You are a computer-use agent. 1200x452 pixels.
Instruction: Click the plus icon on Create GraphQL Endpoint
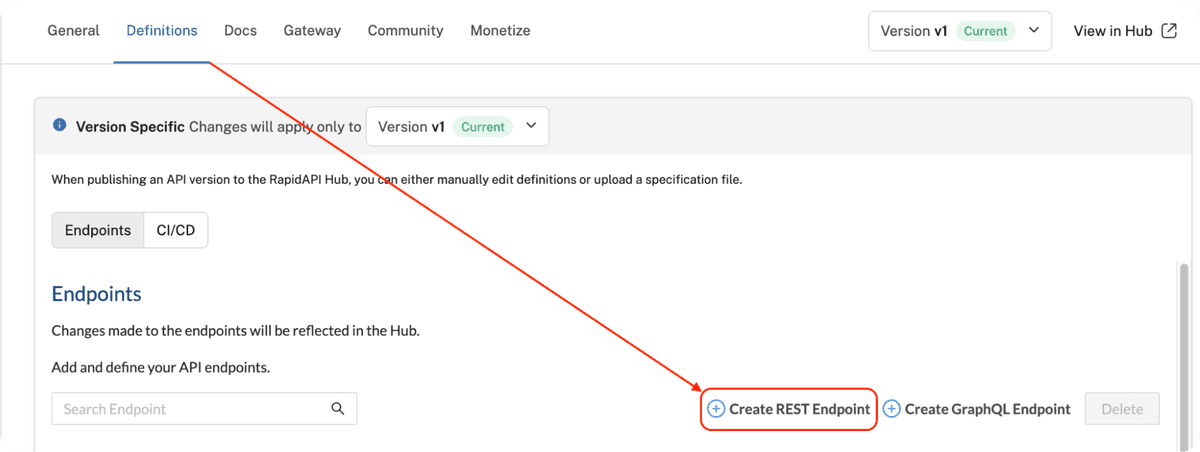point(892,409)
